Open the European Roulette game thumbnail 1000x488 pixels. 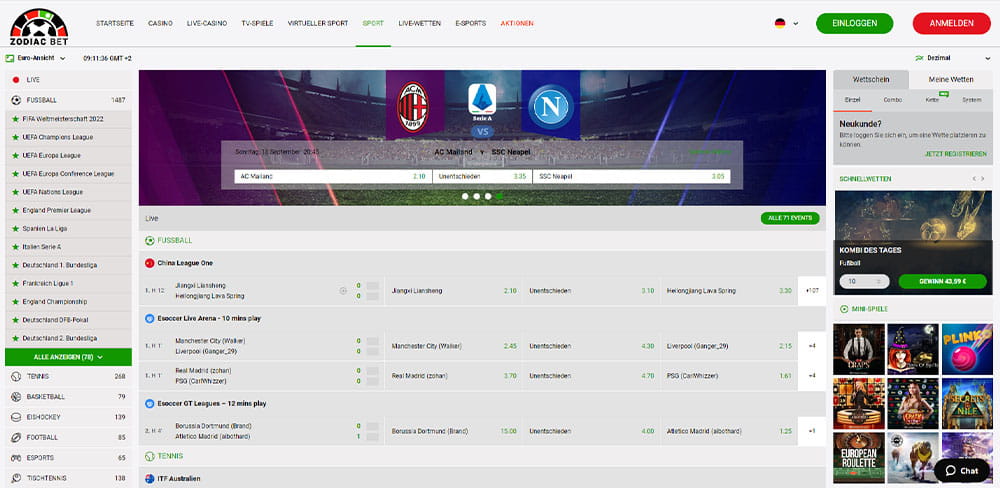[858, 457]
